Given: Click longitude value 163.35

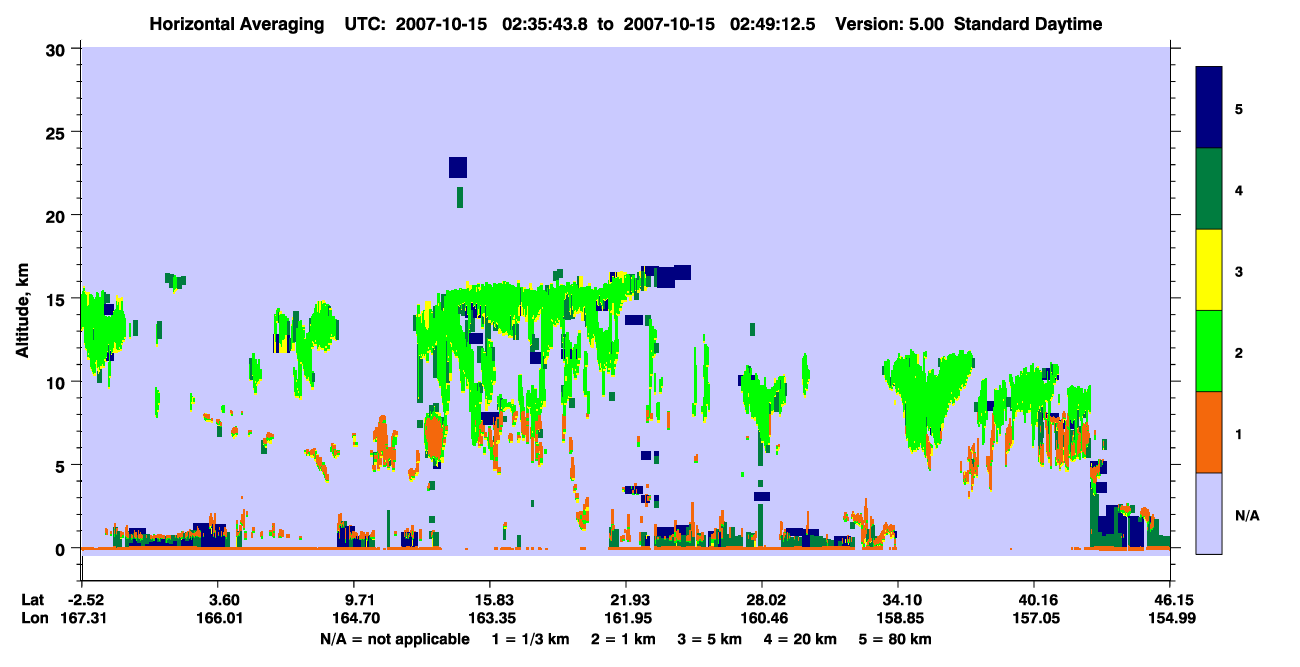Looking at the screenshot, I should point(491,618).
